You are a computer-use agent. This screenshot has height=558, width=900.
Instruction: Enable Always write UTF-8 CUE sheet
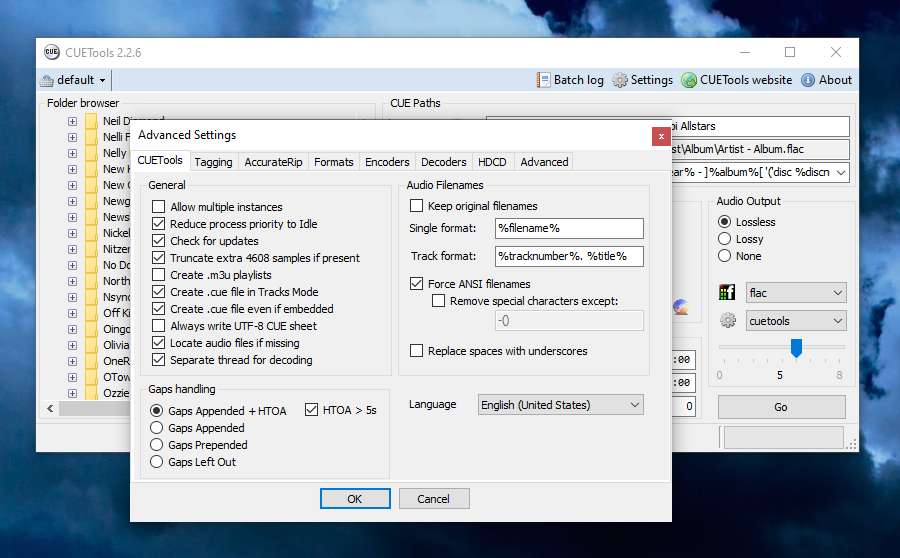[158, 326]
